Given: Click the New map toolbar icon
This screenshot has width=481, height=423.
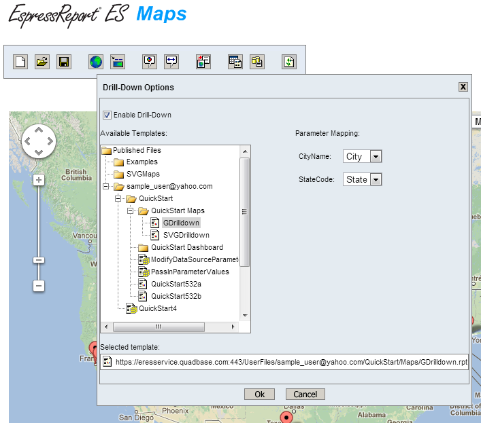Looking at the screenshot, I should click(20, 62).
